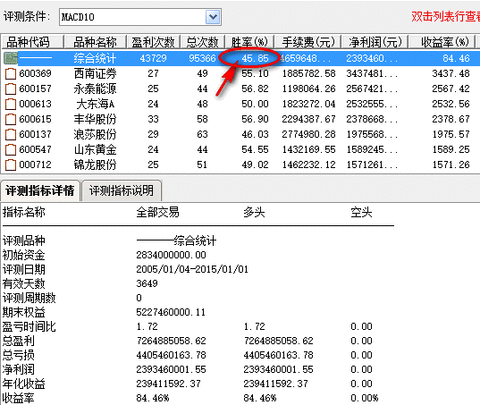Select the document icon for stock 000613
480x405 pixels.
[x=10, y=104]
